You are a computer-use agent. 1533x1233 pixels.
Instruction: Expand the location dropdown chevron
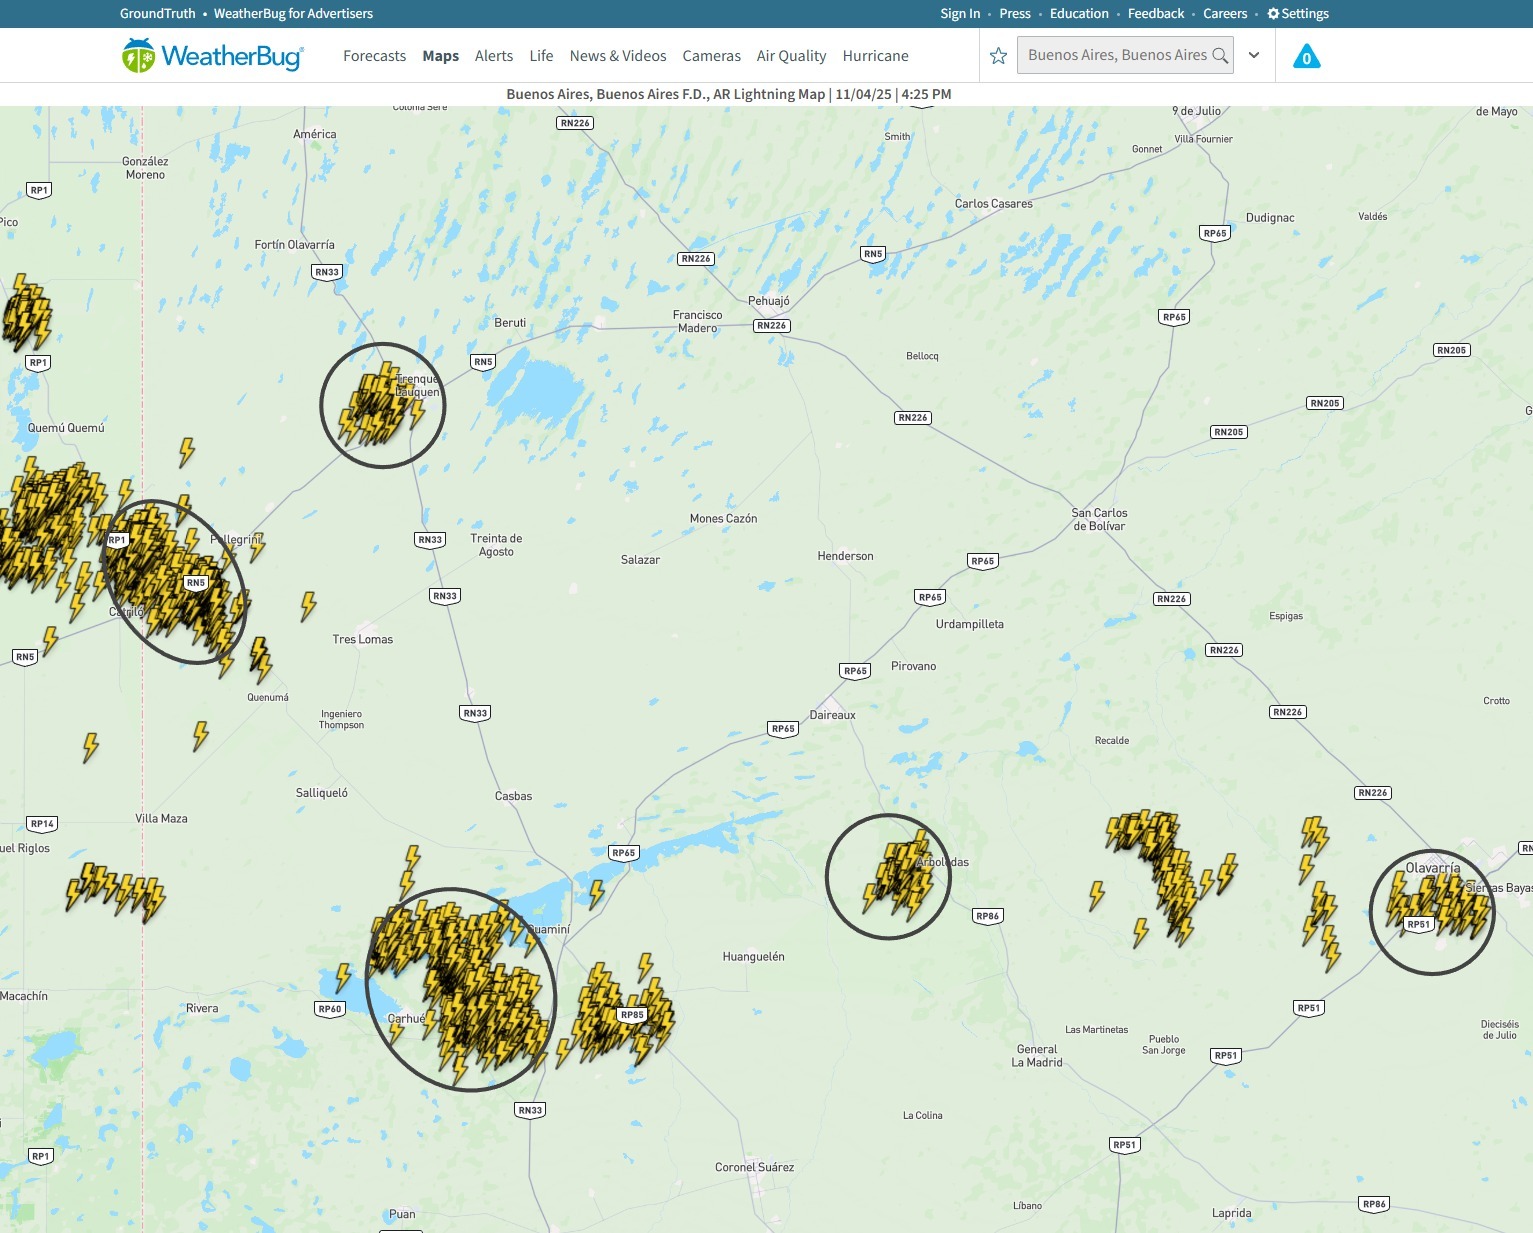coord(1254,56)
